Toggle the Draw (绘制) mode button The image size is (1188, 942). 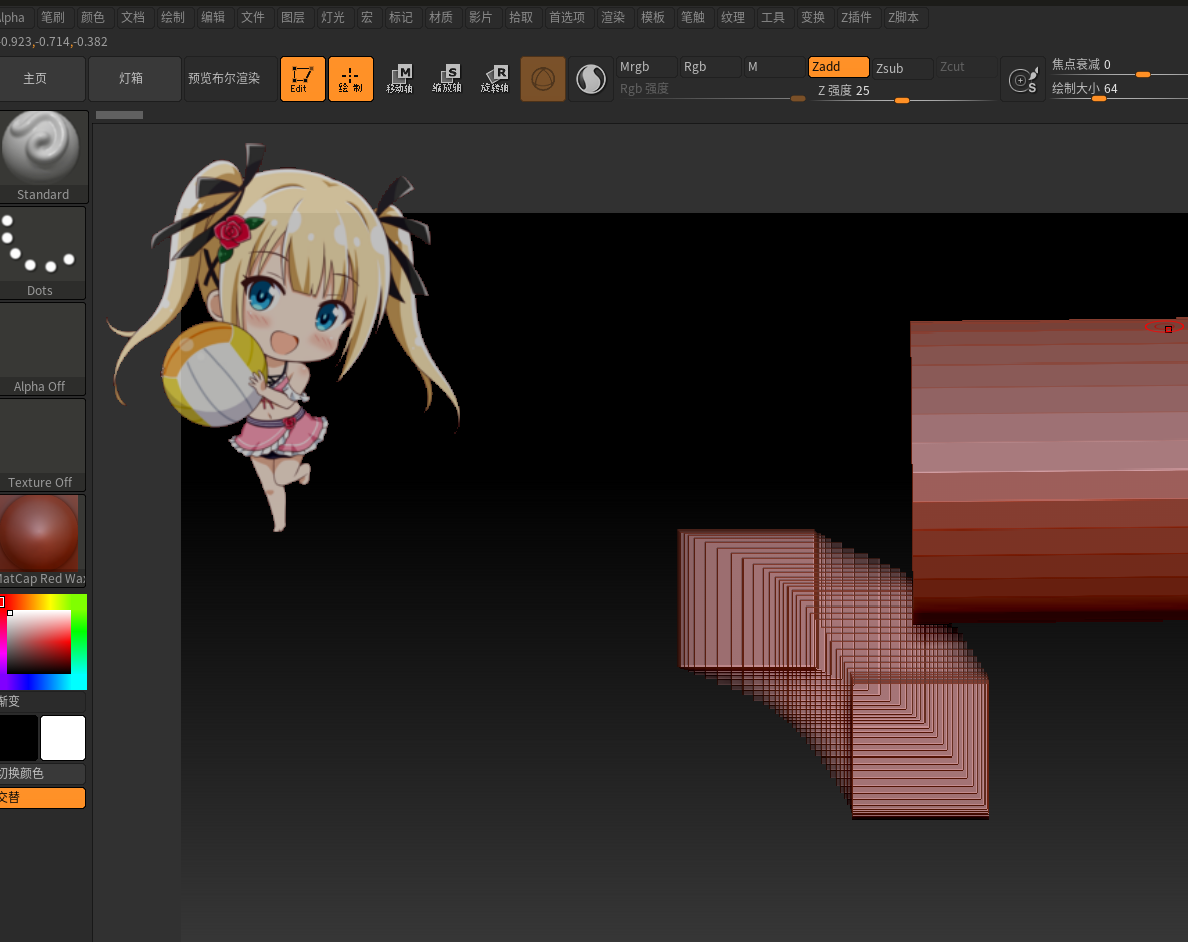[x=351, y=79]
